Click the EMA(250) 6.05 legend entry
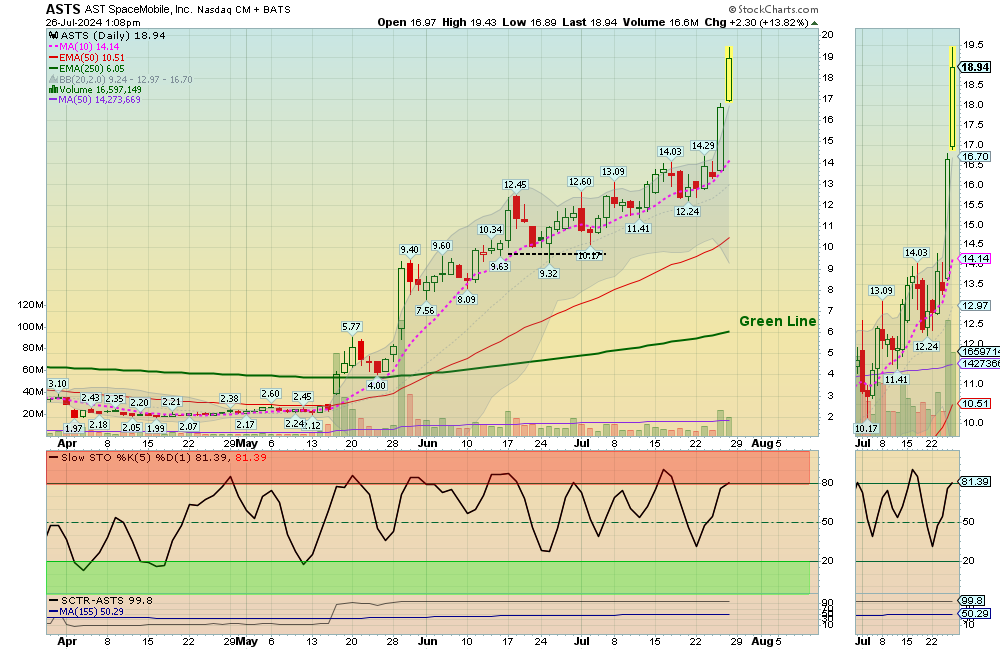This screenshot has width=1000, height=650. pos(92,68)
